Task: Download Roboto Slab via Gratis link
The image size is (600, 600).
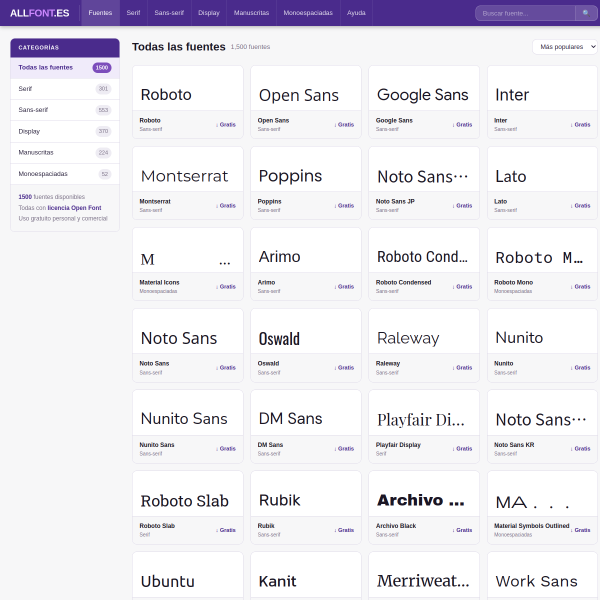Action: point(226,530)
